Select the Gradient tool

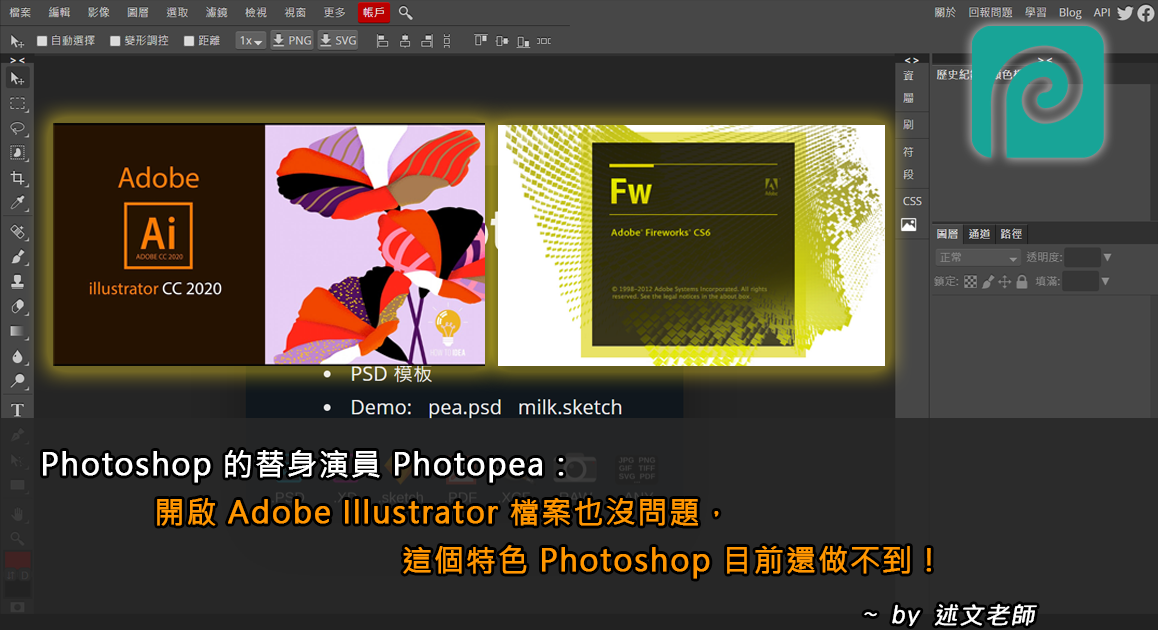coord(17,332)
